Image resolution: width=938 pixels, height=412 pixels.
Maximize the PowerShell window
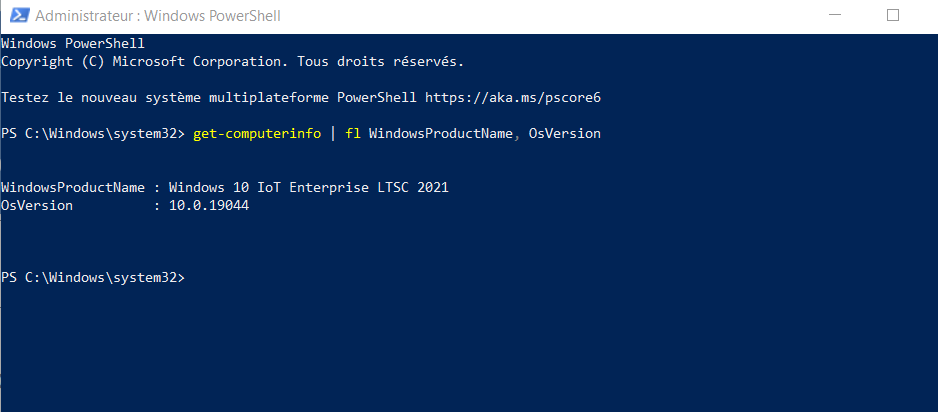[893, 16]
